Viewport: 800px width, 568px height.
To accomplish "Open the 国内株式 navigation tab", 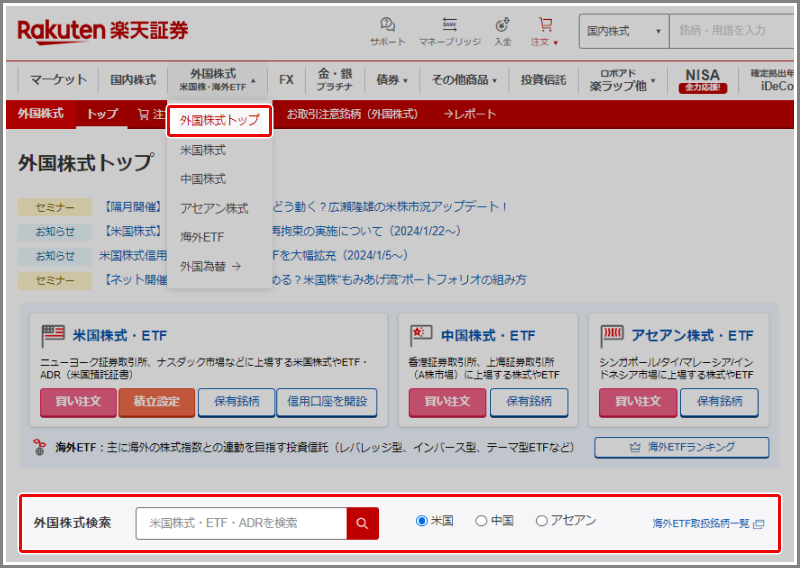I will pos(133,80).
